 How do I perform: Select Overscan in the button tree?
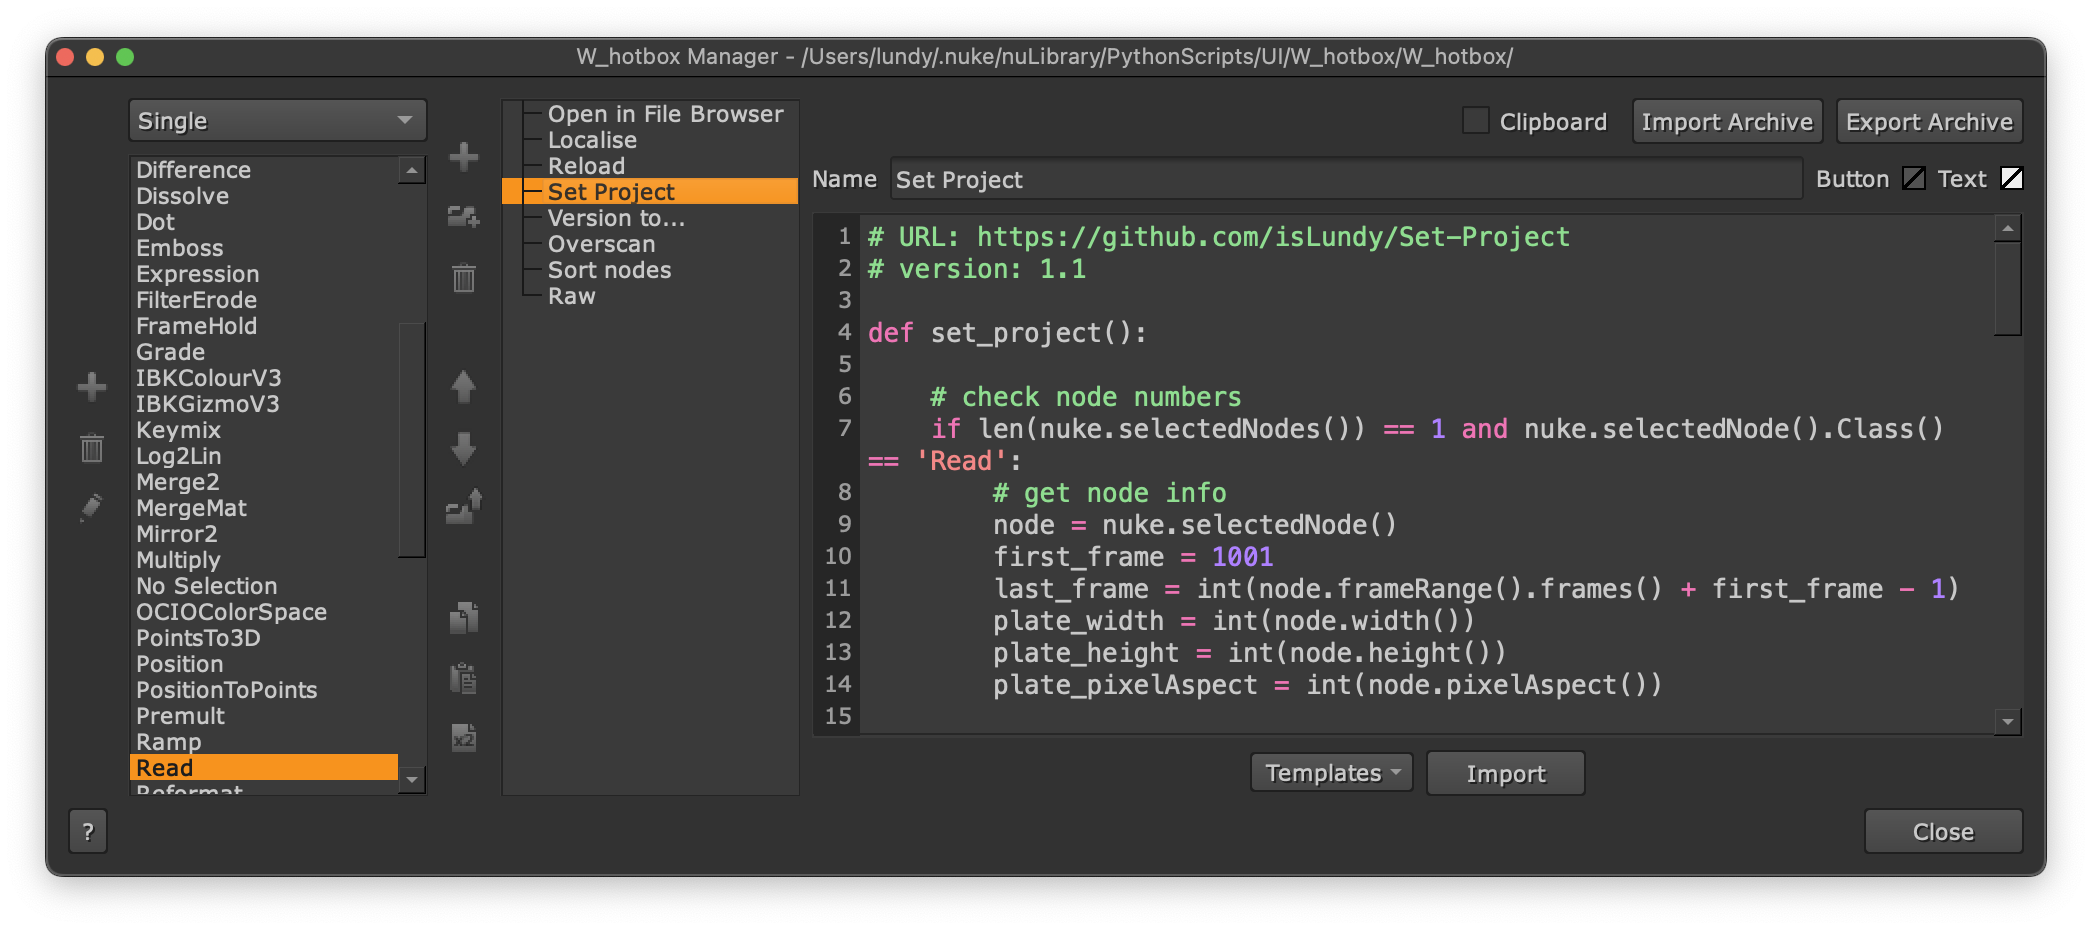point(601,244)
